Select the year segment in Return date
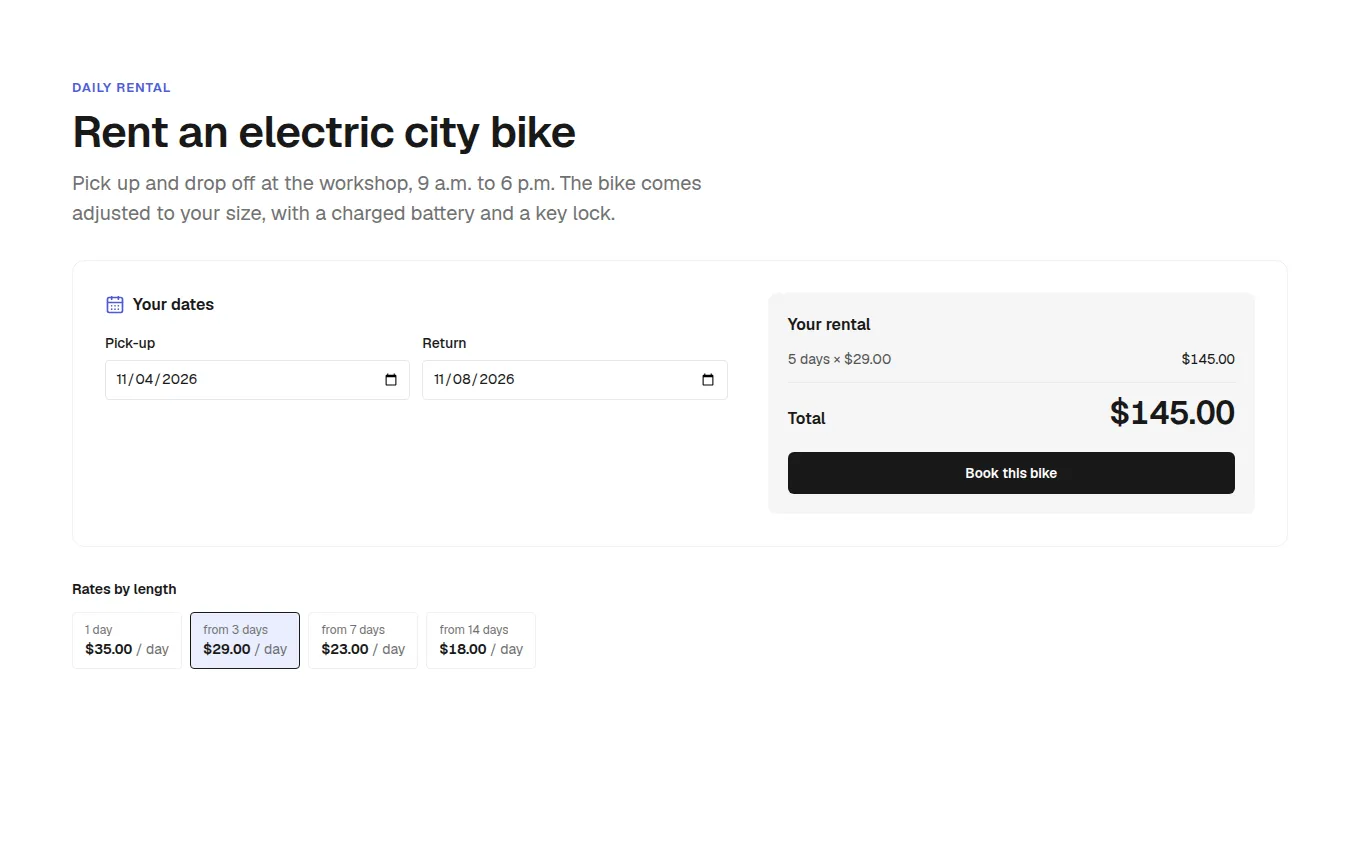Screen dimensions: 1360x850 (497, 380)
